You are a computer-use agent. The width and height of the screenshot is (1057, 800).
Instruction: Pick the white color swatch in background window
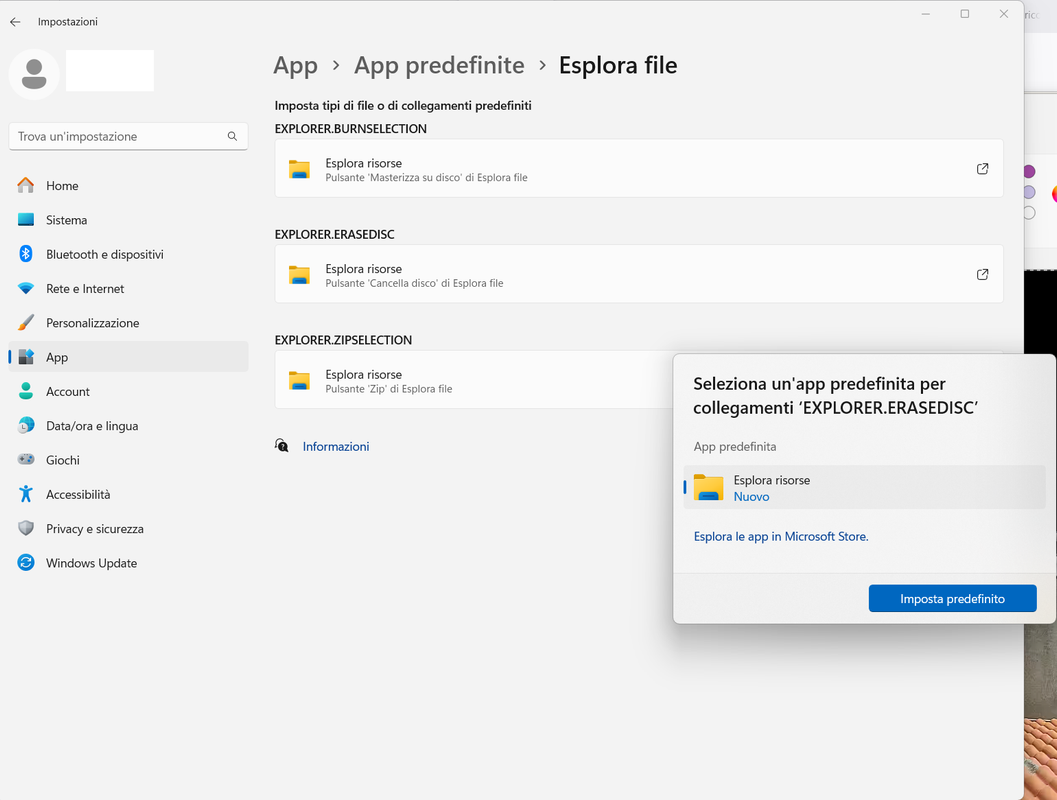1029,213
